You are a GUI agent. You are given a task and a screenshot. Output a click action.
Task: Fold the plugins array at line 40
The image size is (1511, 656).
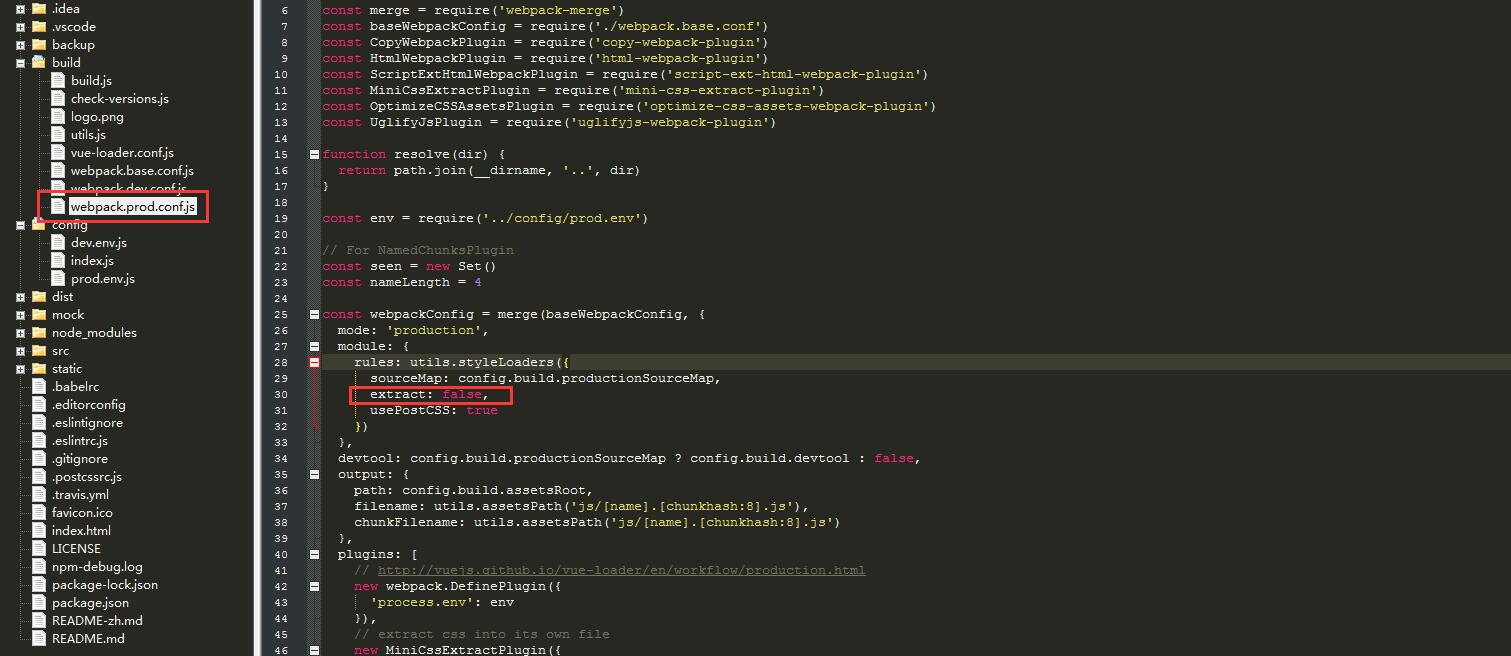click(x=314, y=554)
